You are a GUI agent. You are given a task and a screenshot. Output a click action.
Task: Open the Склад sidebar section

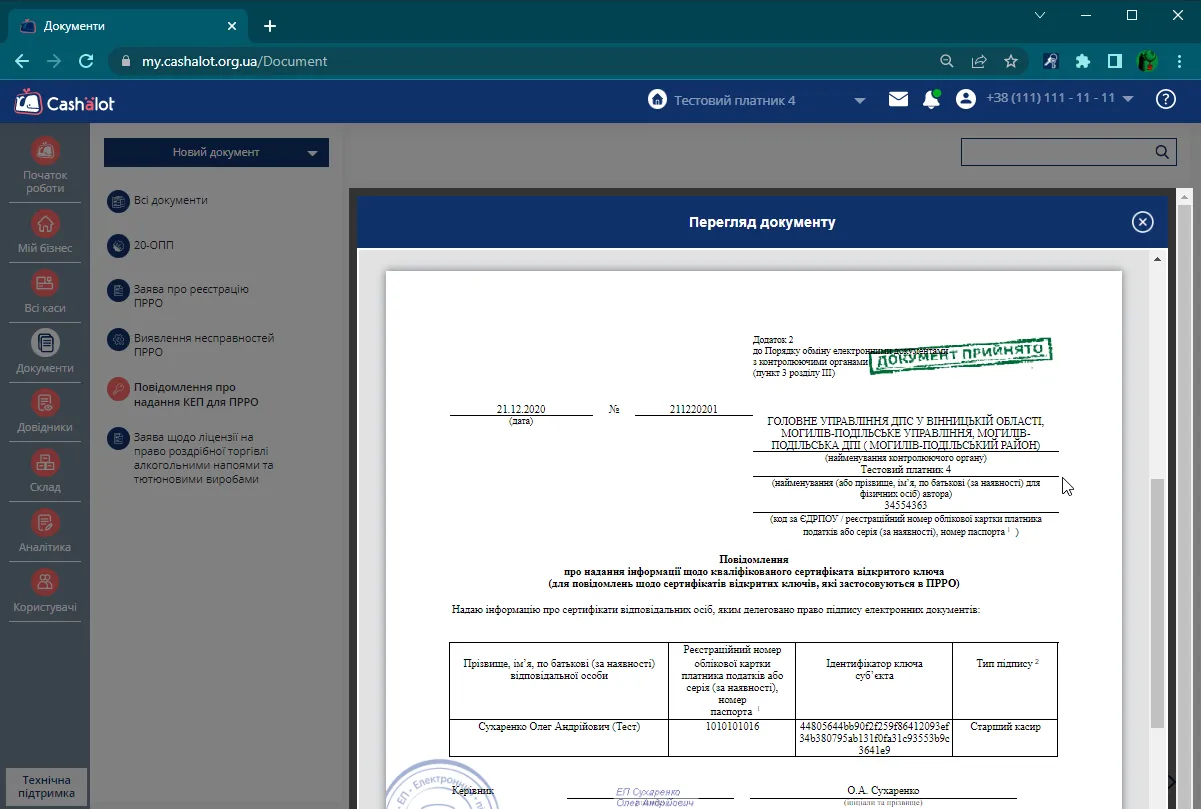point(44,471)
